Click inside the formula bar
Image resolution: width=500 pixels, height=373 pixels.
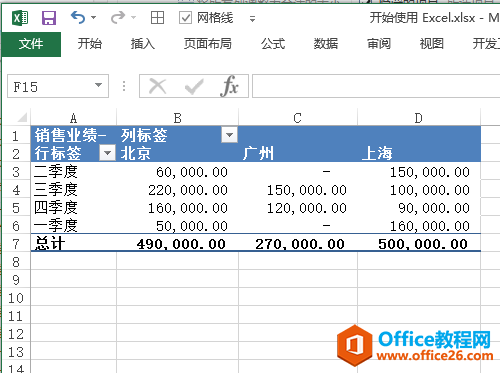[376, 86]
